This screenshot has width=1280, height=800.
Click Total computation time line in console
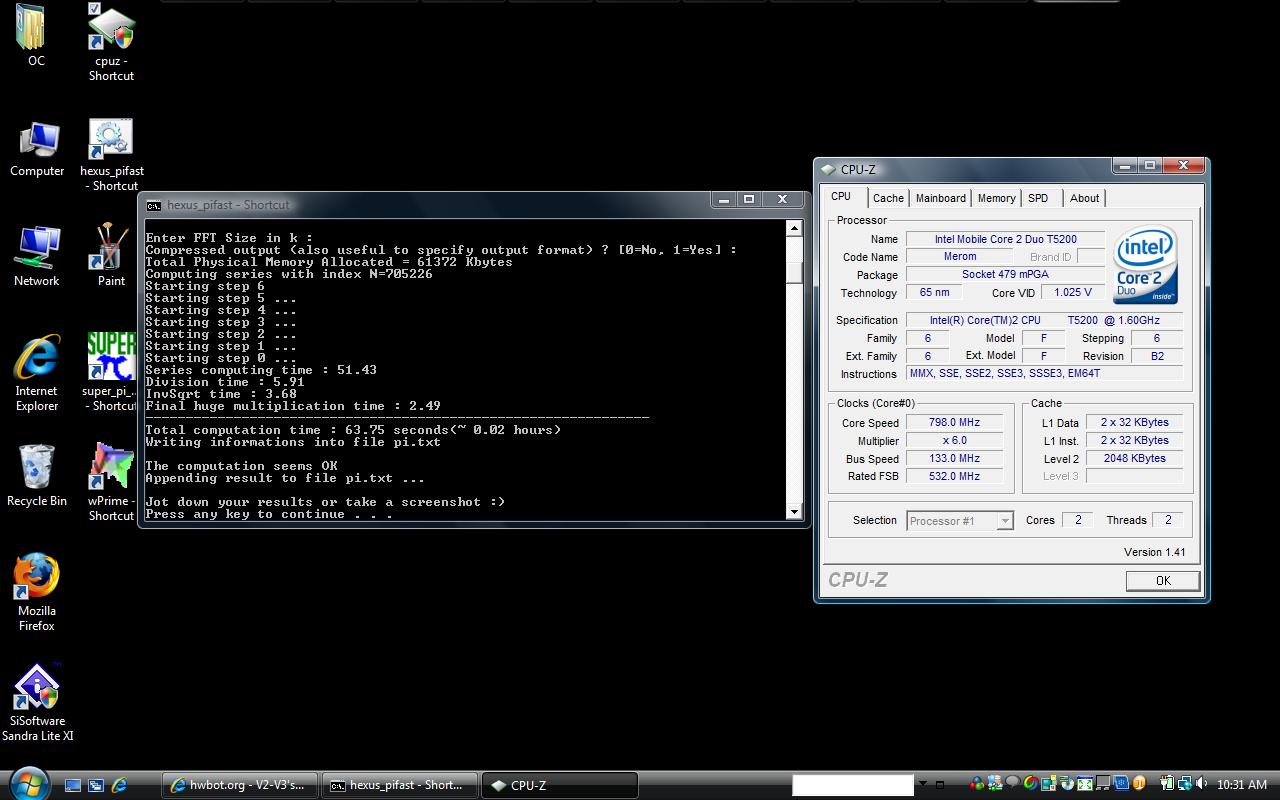pos(353,430)
